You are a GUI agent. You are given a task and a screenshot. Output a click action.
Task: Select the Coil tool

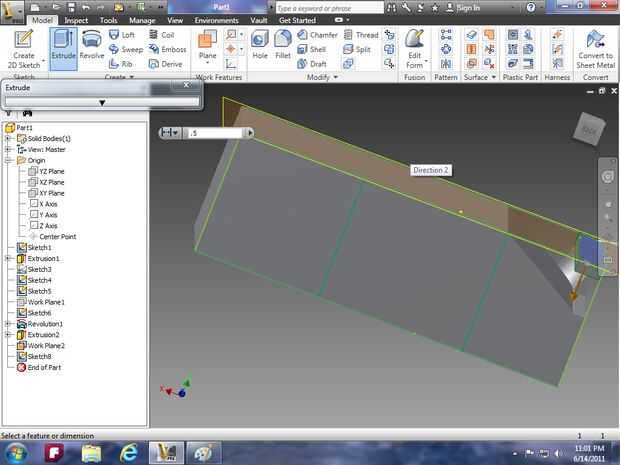(161, 35)
